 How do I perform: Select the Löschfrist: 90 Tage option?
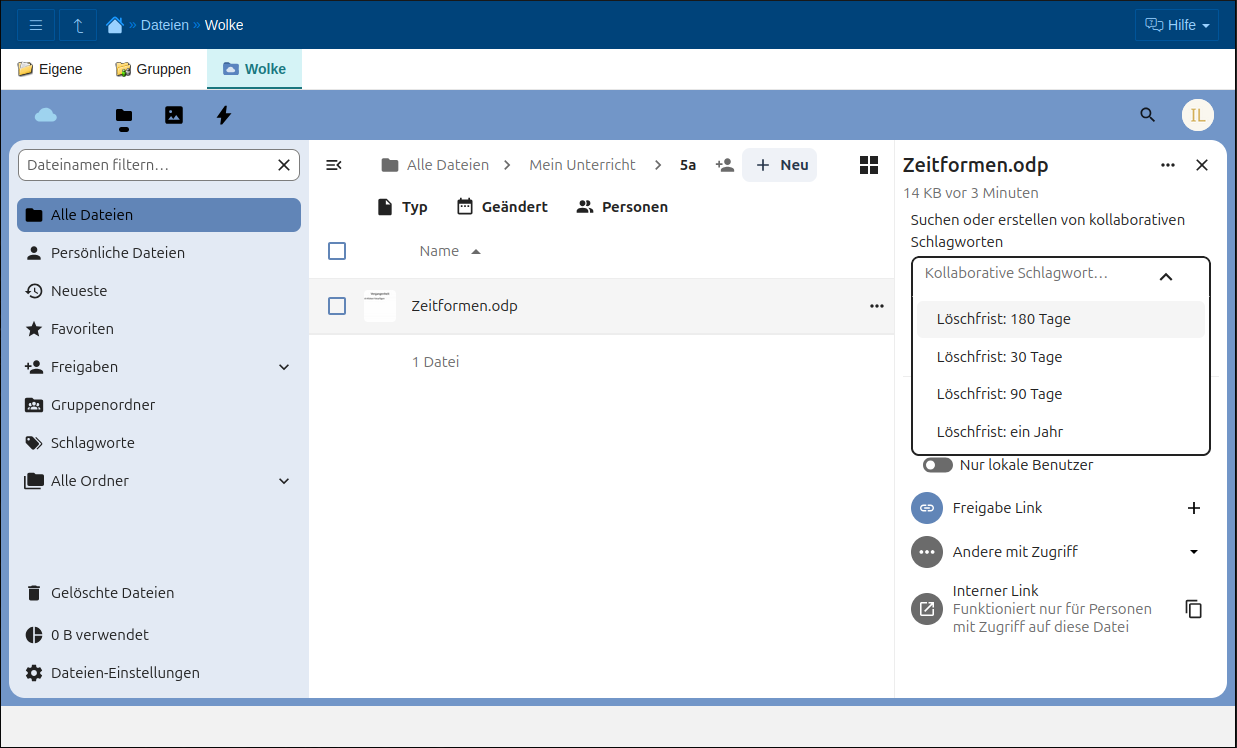999,394
